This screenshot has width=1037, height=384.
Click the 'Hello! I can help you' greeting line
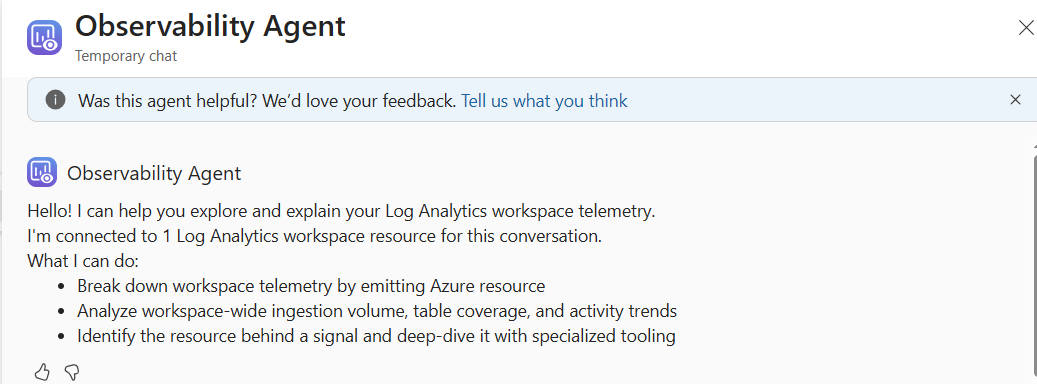pyautogui.click(x=341, y=211)
